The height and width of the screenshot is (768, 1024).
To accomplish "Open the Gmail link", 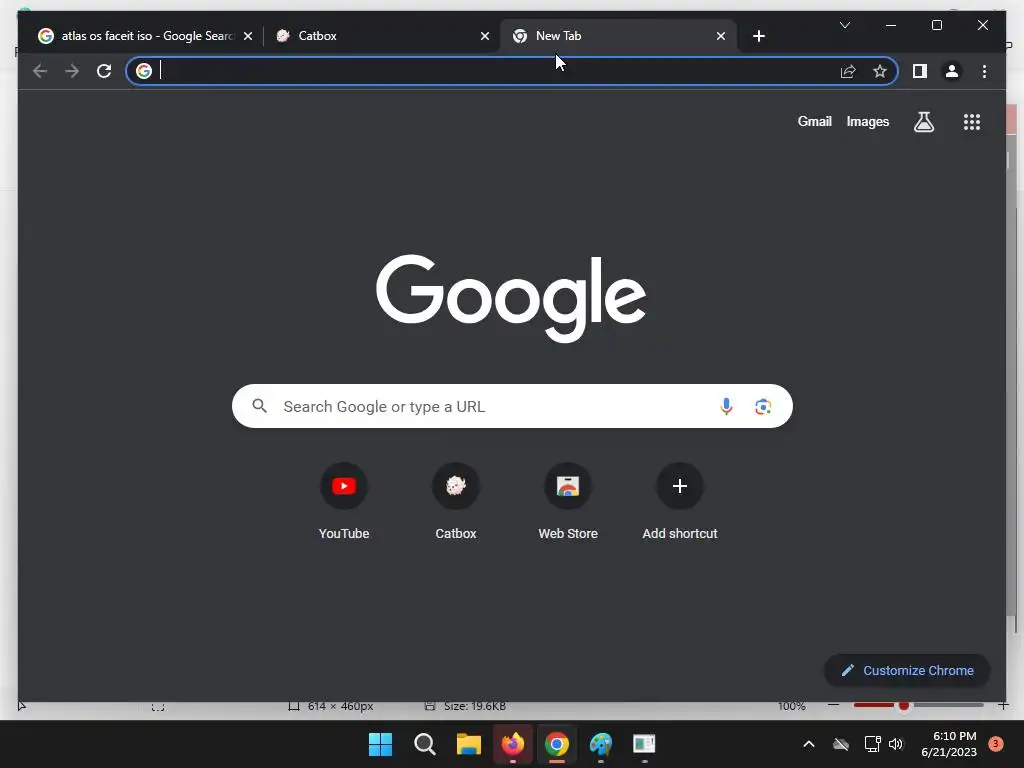I will 814,121.
